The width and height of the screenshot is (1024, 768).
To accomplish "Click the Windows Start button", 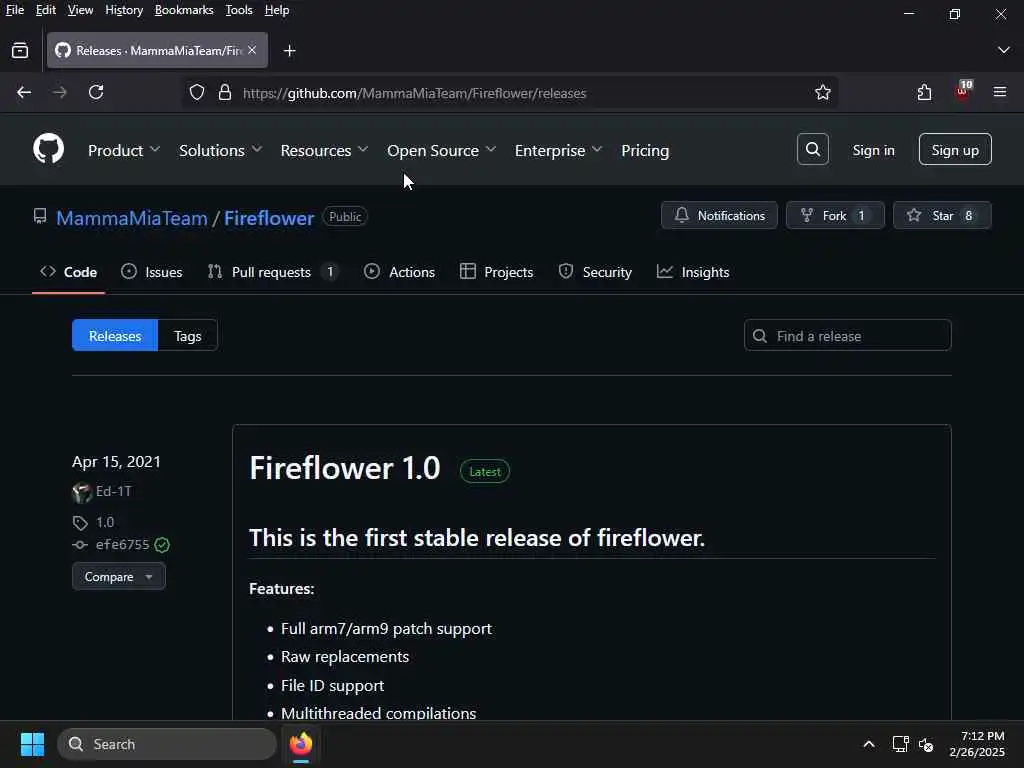I will (x=32, y=744).
